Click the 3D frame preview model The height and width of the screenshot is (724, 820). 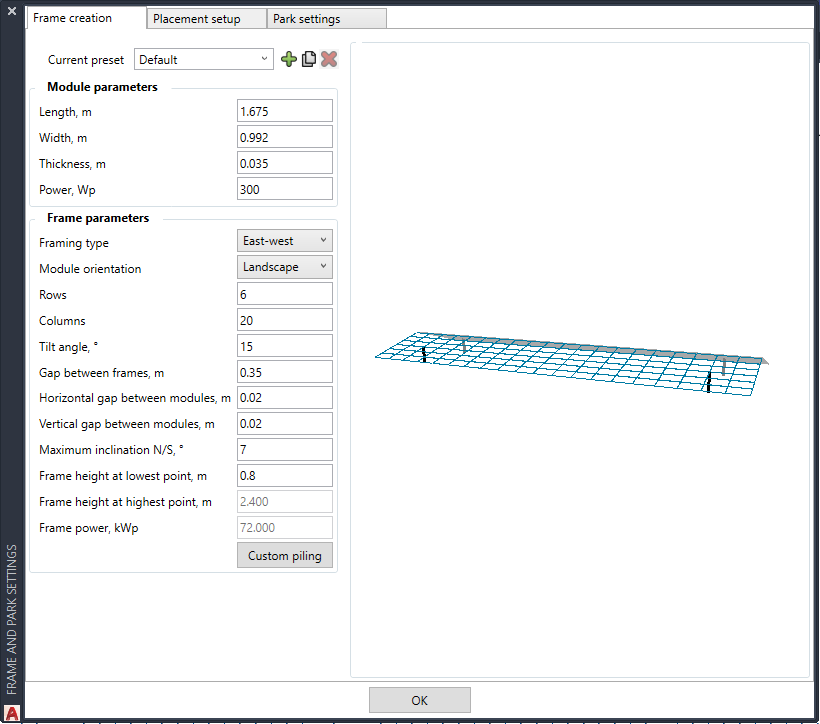tap(570, 360)
